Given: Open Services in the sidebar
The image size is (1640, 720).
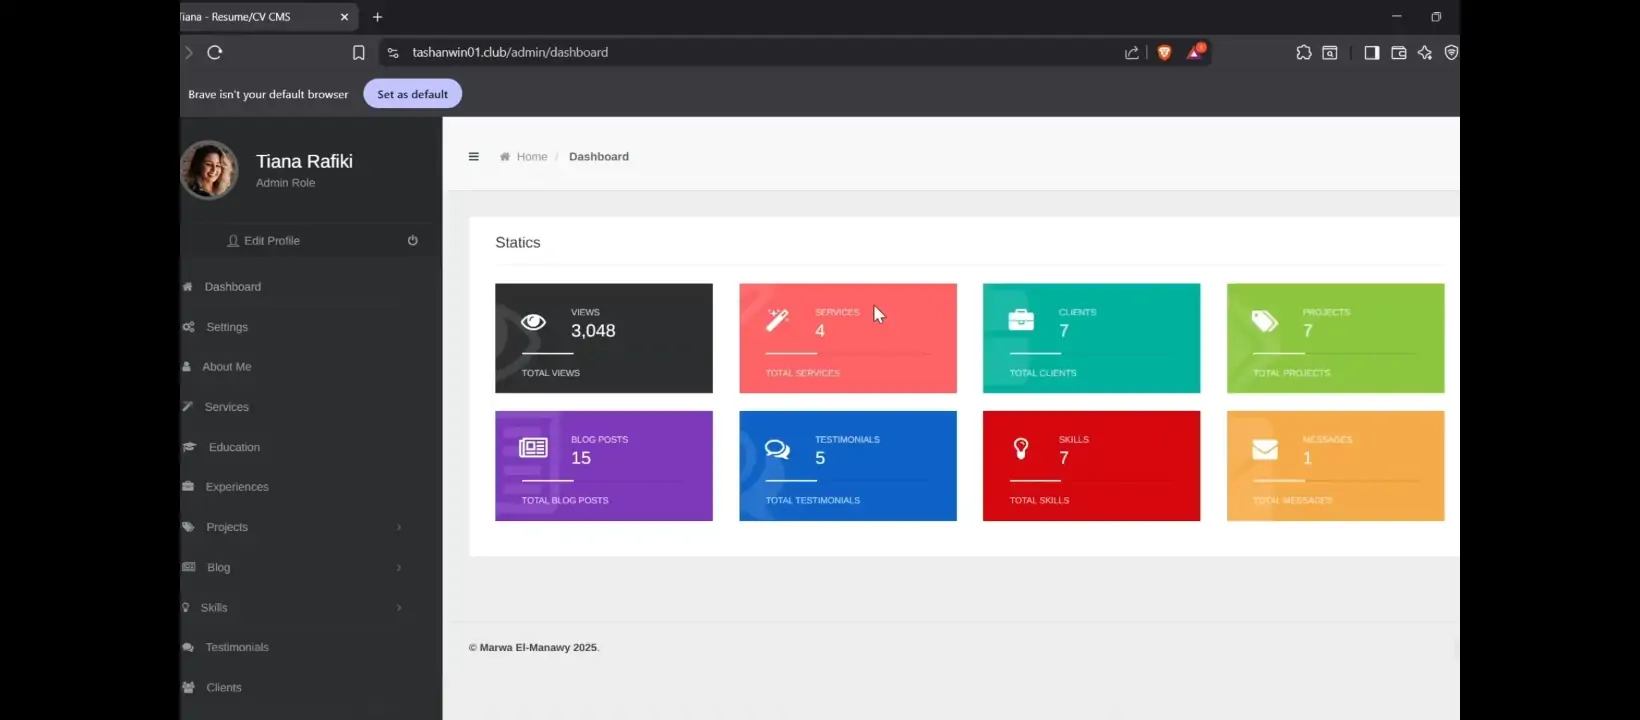Looking at the screenshot, I should pyautogui.click(x=227, y=407).
